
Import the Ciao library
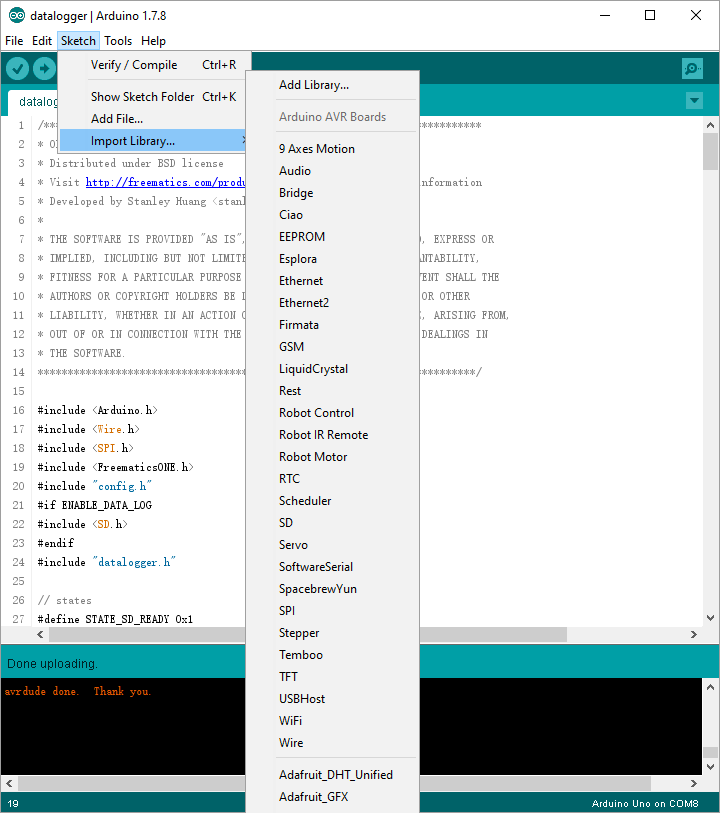332,215
